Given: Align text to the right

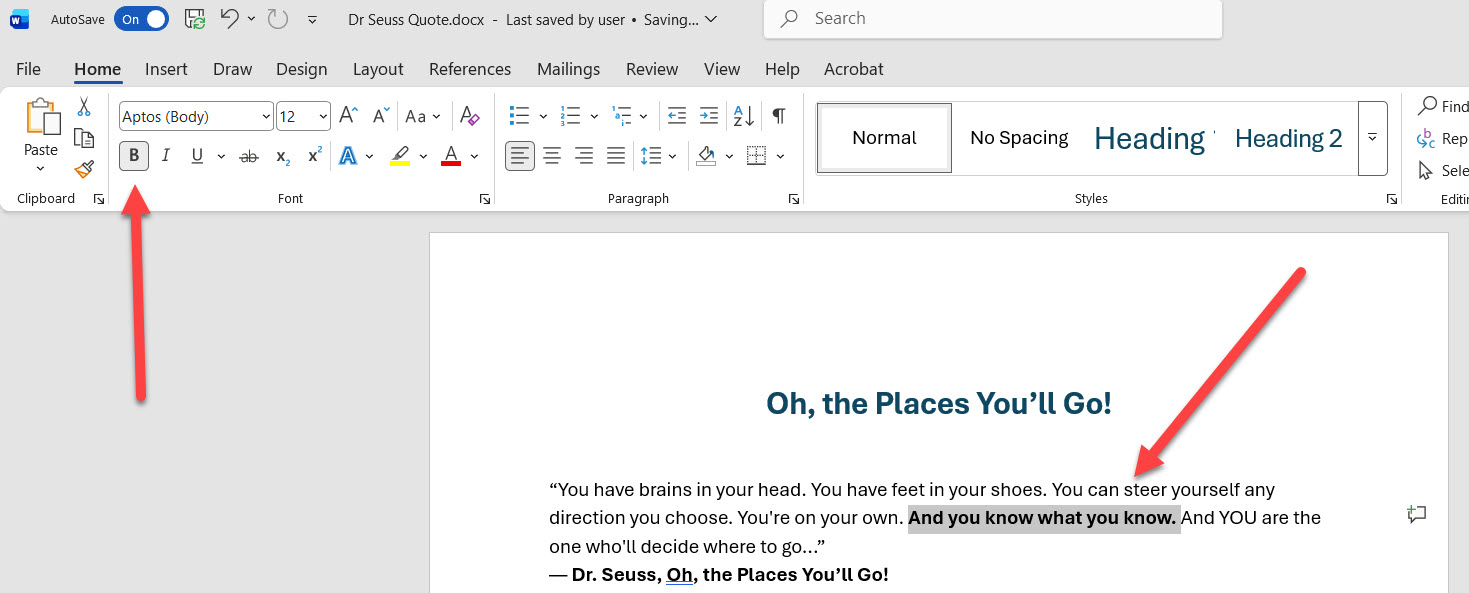Looking at the screenshot, I should [x=584, y=156].
